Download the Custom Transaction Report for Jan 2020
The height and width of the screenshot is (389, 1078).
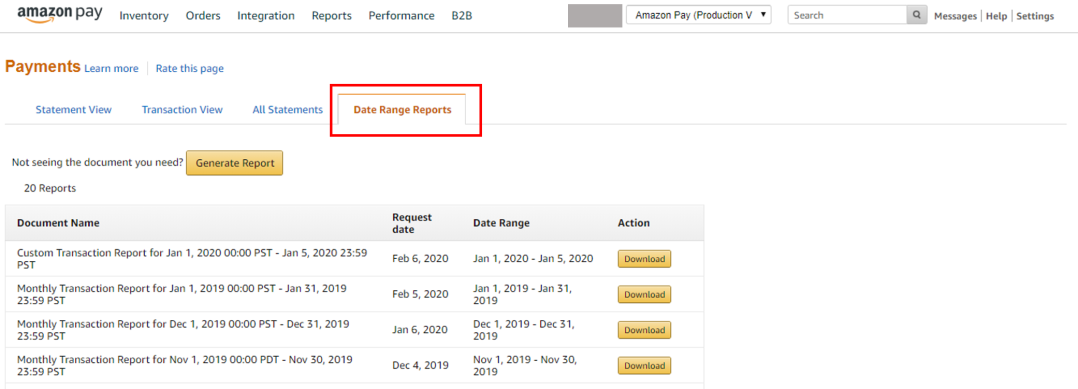(644, 259)
